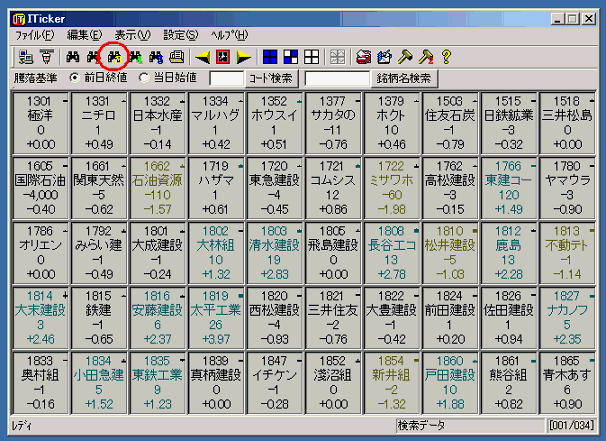Click the funnel download icon in the toolbar
This screenshot has width=606, height=441.
(47, 57)
